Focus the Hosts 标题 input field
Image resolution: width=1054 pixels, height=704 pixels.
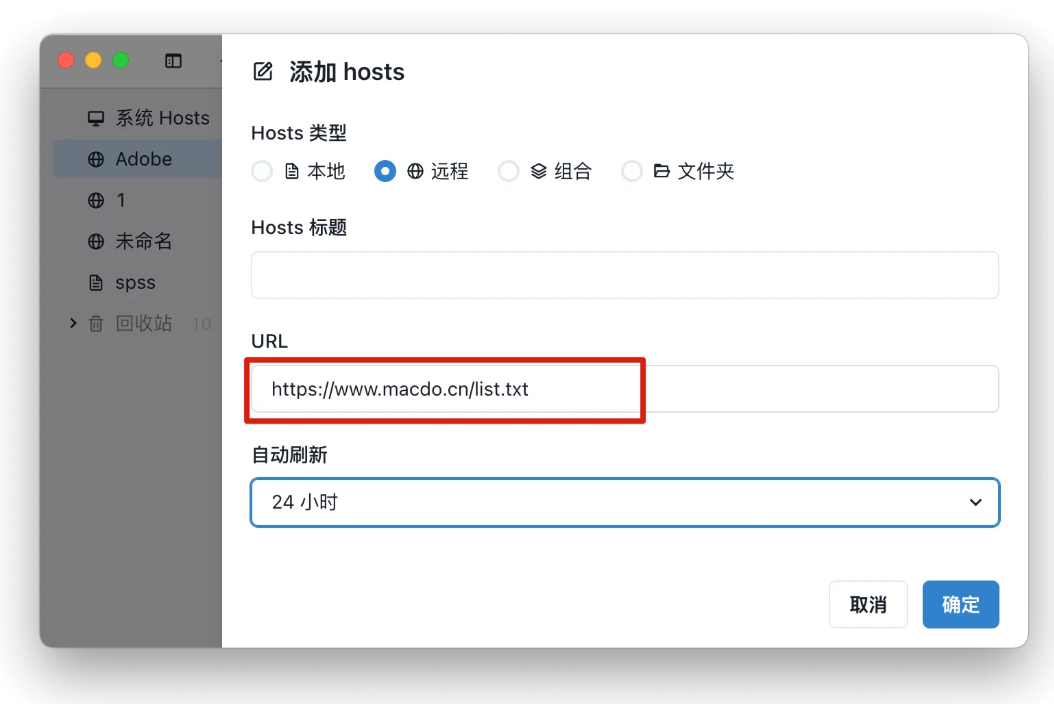[624, 275]
